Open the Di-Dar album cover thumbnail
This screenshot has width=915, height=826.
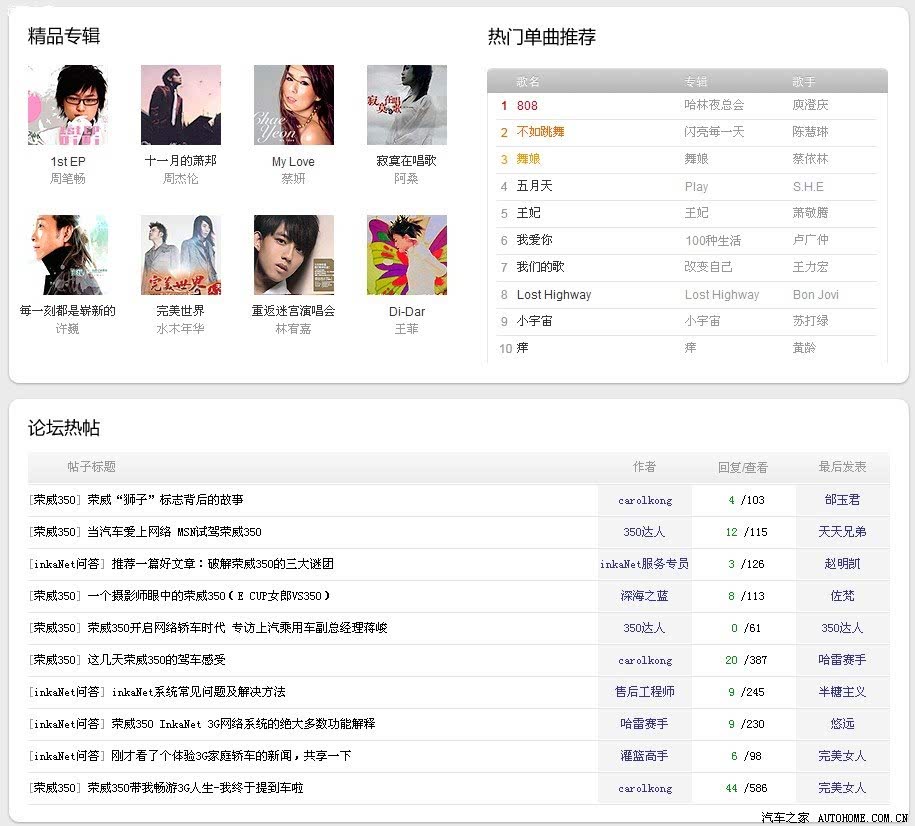pyautogui.click(x=407, y=255)
